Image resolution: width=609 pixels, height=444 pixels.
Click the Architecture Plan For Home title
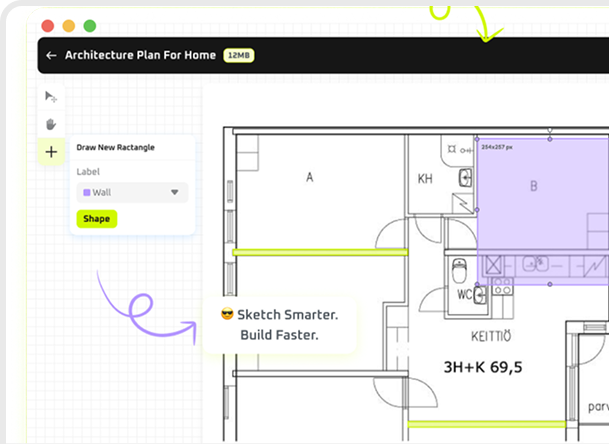[x=140, y=56]
